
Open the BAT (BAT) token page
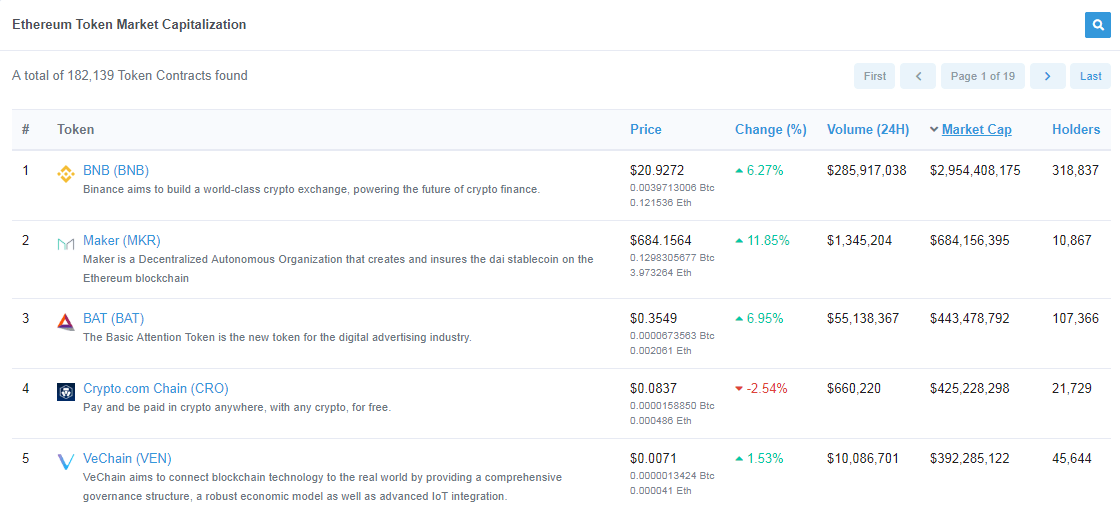(x=113, y=318)
